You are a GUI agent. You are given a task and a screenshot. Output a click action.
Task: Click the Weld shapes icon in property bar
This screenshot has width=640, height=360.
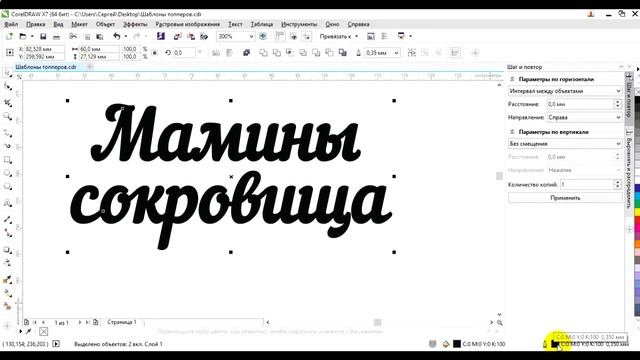click(264, 53)
